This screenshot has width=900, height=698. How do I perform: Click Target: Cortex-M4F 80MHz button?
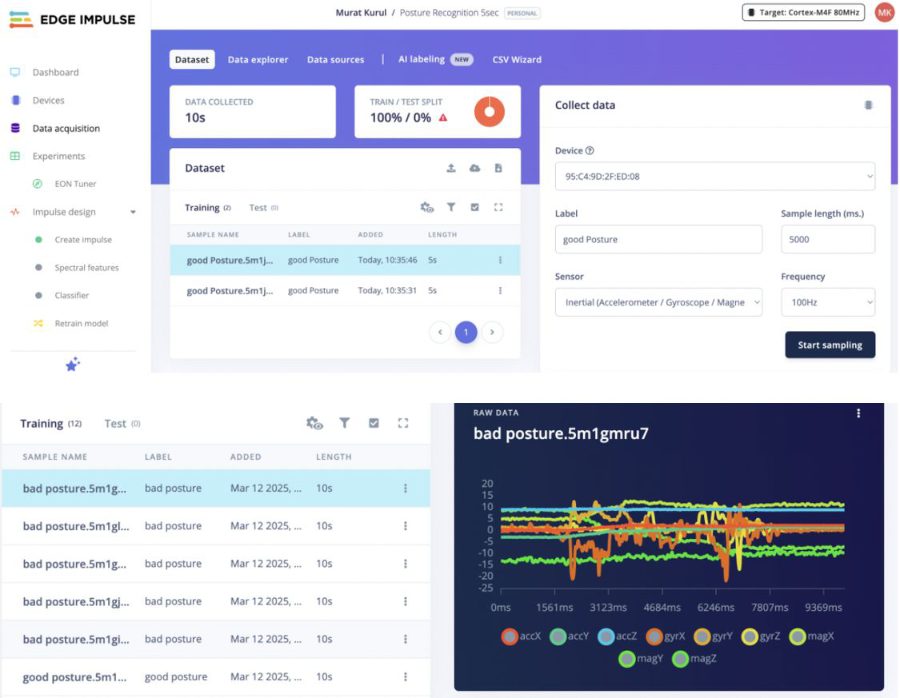803,12
